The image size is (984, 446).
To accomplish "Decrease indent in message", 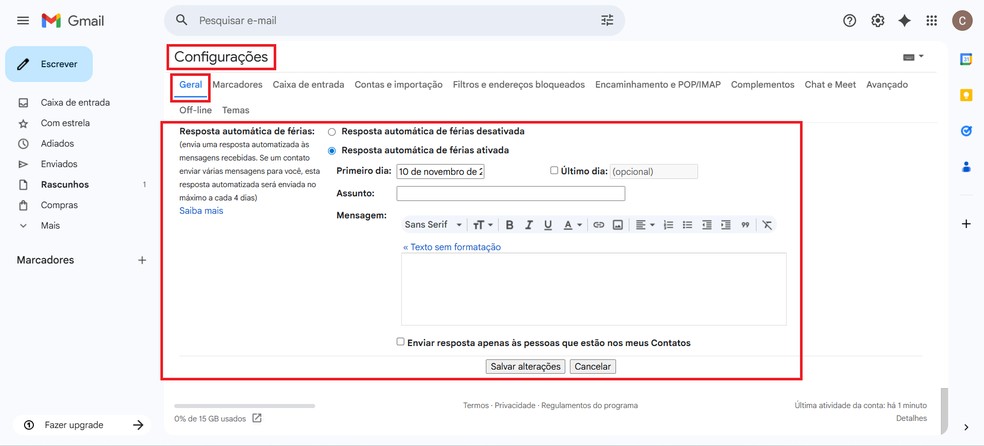I will coord(707,225).
